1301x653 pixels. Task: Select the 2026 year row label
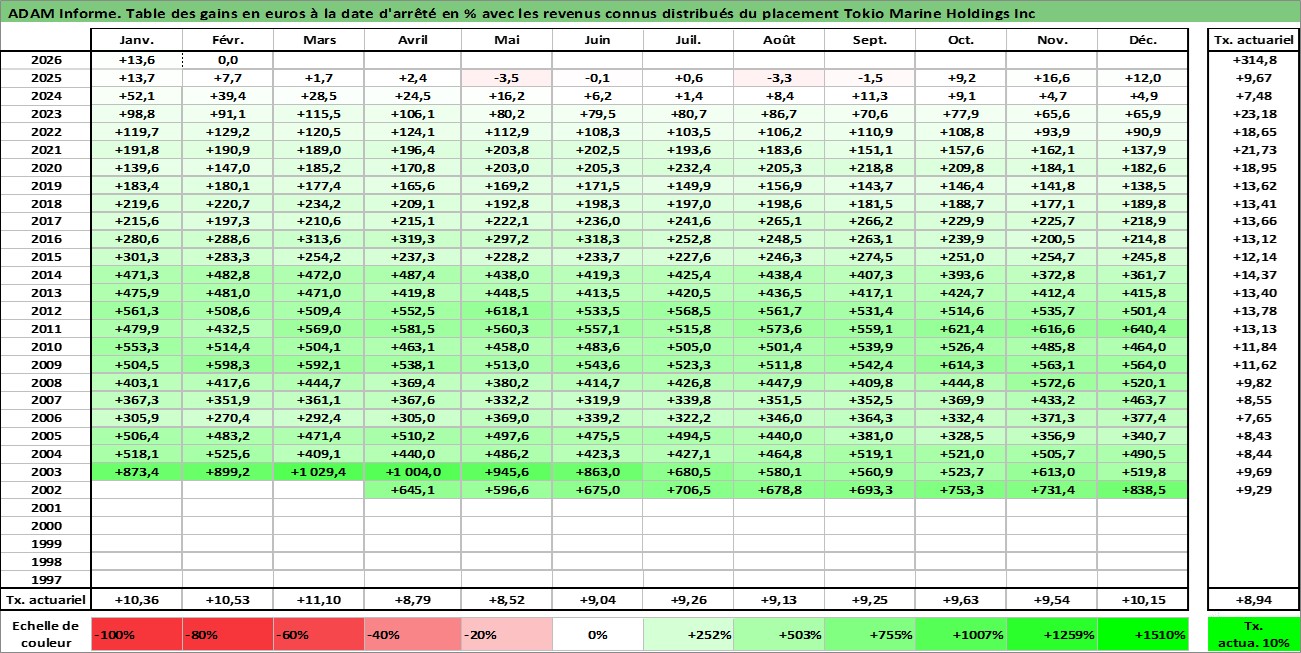46,60
